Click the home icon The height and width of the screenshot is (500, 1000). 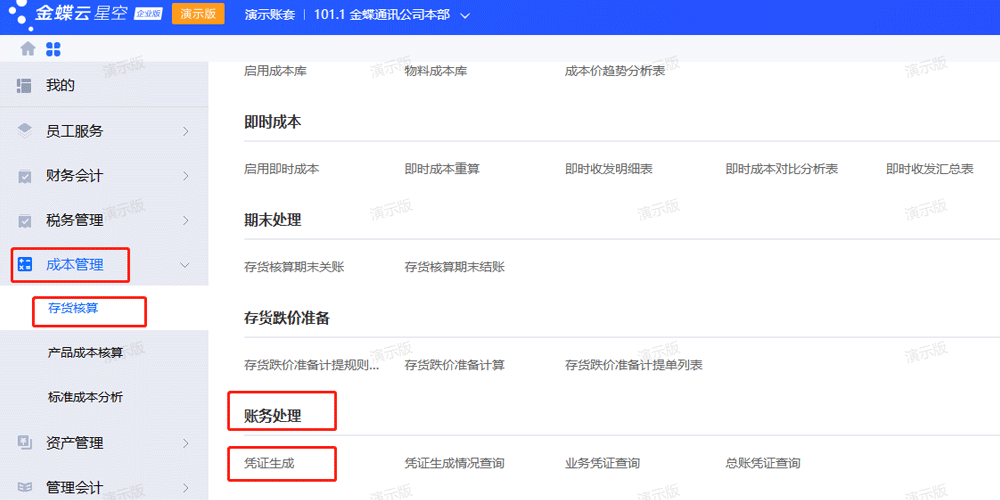[x=27, y=48]
